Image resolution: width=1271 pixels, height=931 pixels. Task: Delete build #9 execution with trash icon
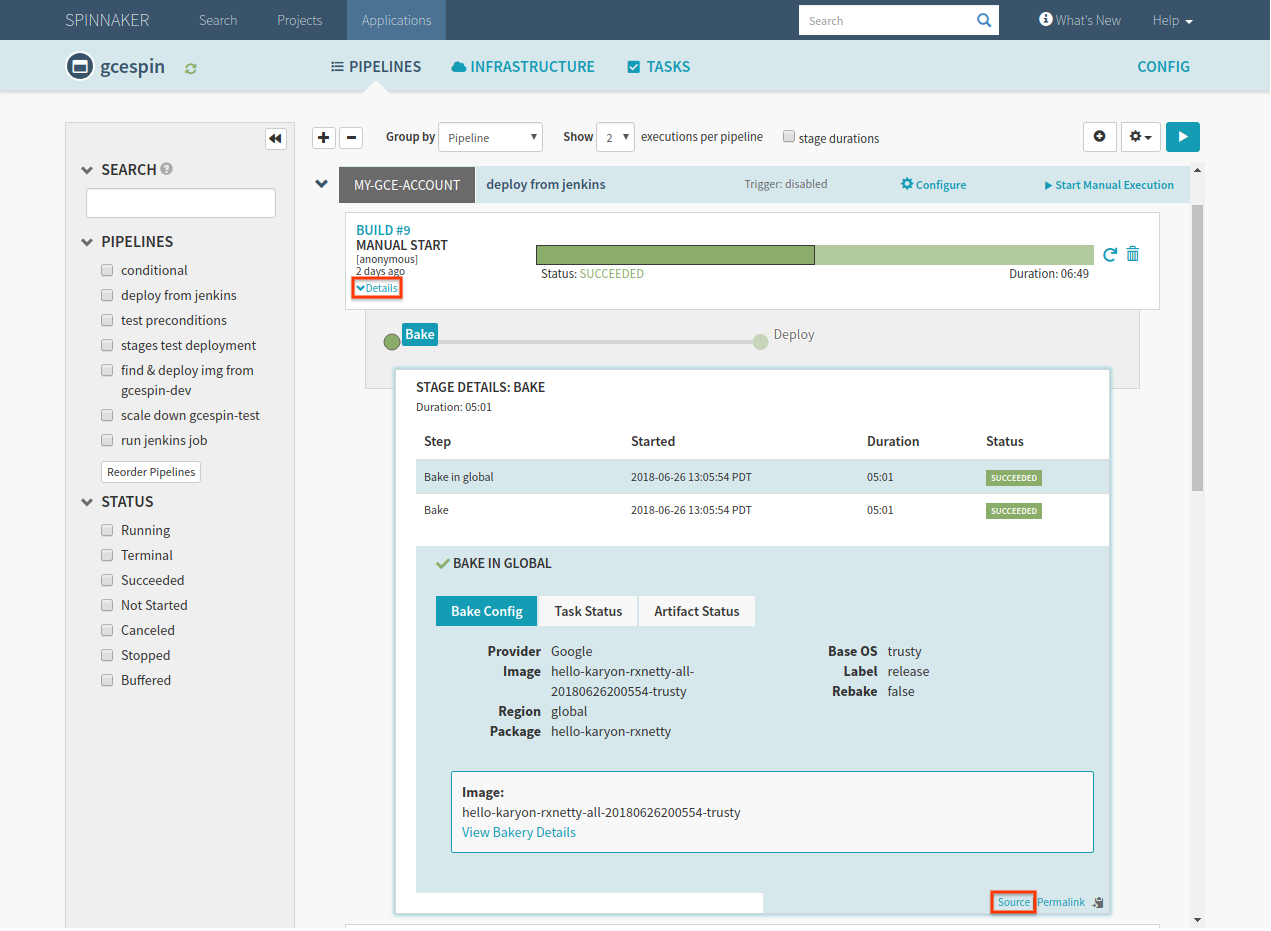(x=1132, y=255)
